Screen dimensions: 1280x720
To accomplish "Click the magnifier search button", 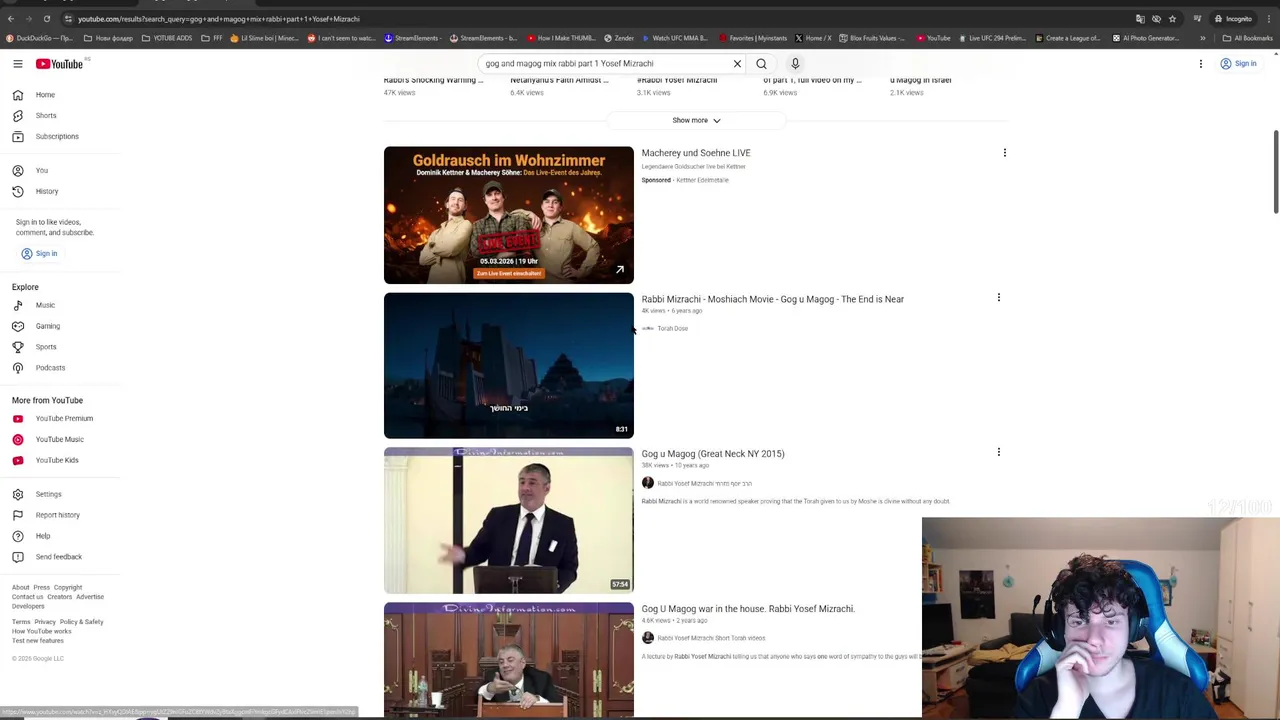I will point(761,64).
